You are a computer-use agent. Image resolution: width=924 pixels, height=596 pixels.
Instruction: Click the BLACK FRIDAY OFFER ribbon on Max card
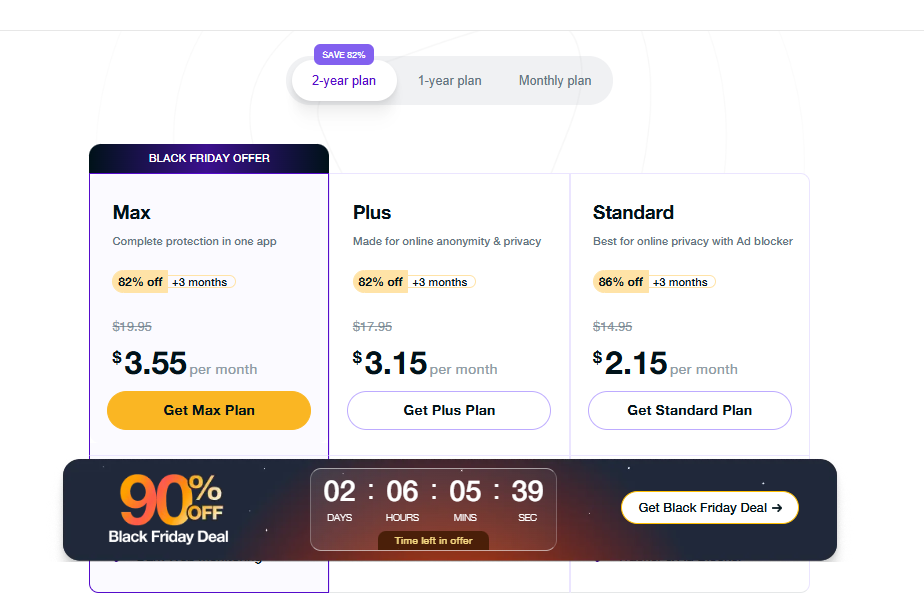coord(208,158)
